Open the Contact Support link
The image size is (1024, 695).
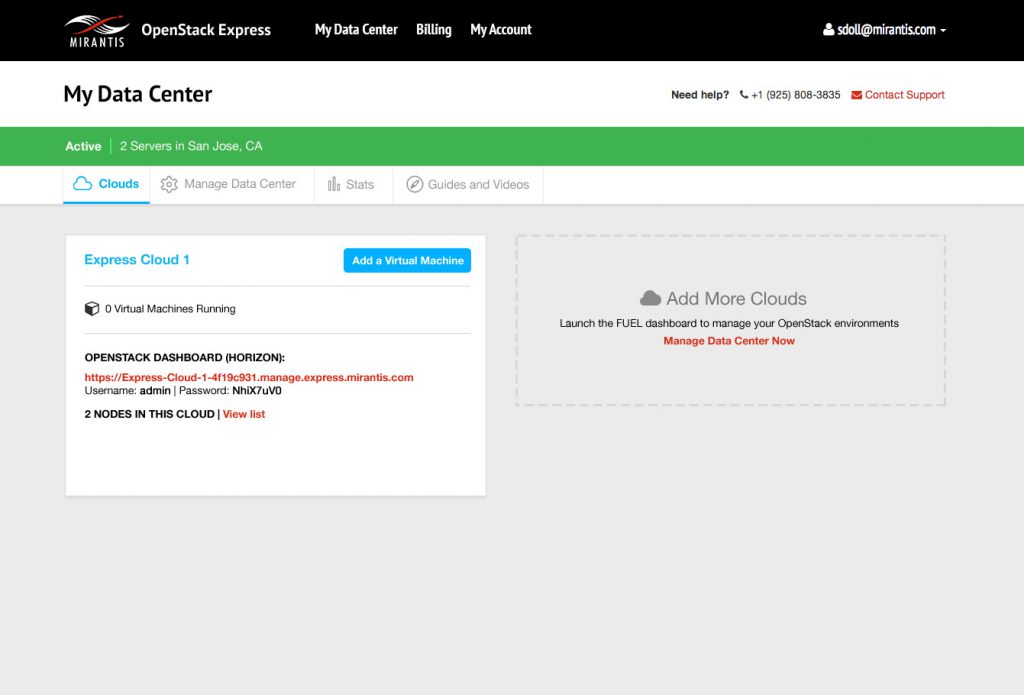click(x=904, y=95)
